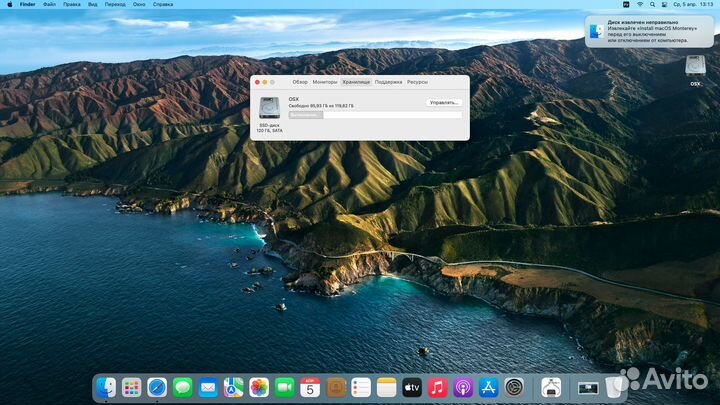Open the Файл menu
Screen dimensions: 720x405
[49, 4]
